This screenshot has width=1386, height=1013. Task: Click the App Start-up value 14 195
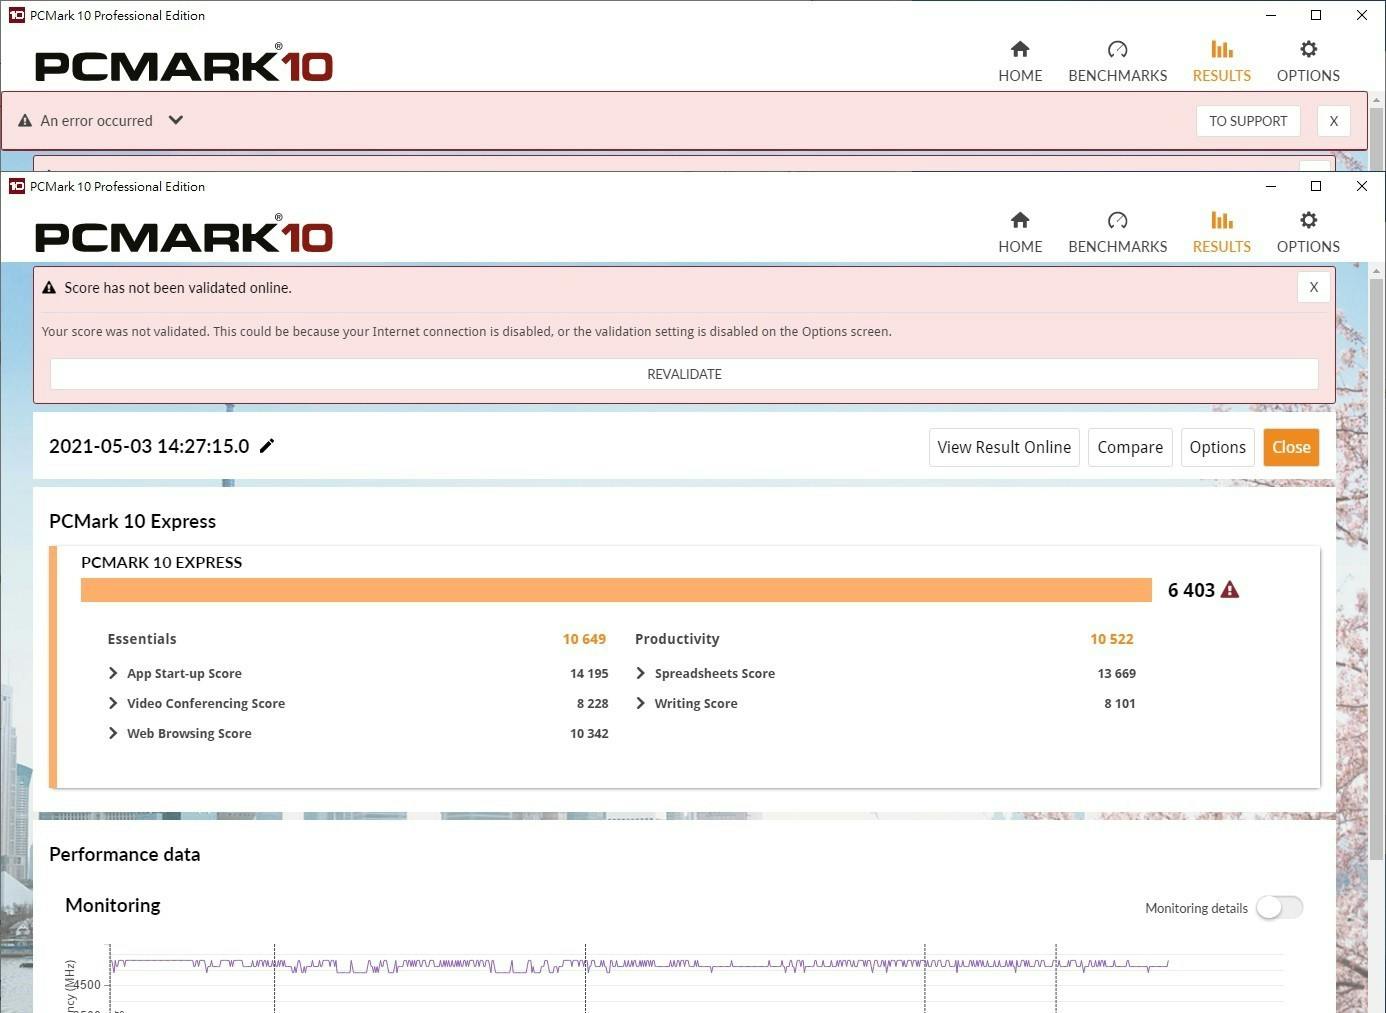pos(589,673)
